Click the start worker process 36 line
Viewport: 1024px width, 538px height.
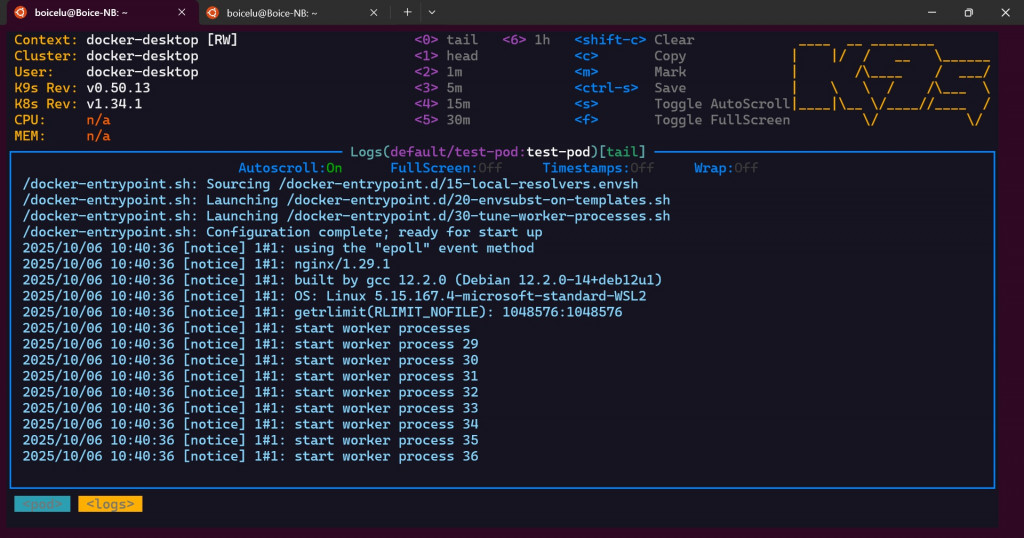point(250,456)
